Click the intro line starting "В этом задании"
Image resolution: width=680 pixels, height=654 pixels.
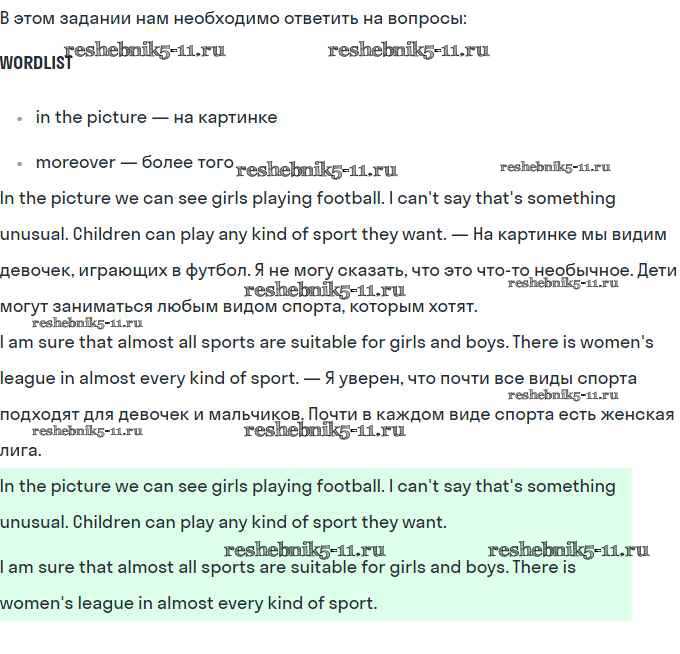pyautogui.click(x=233, y=18)
